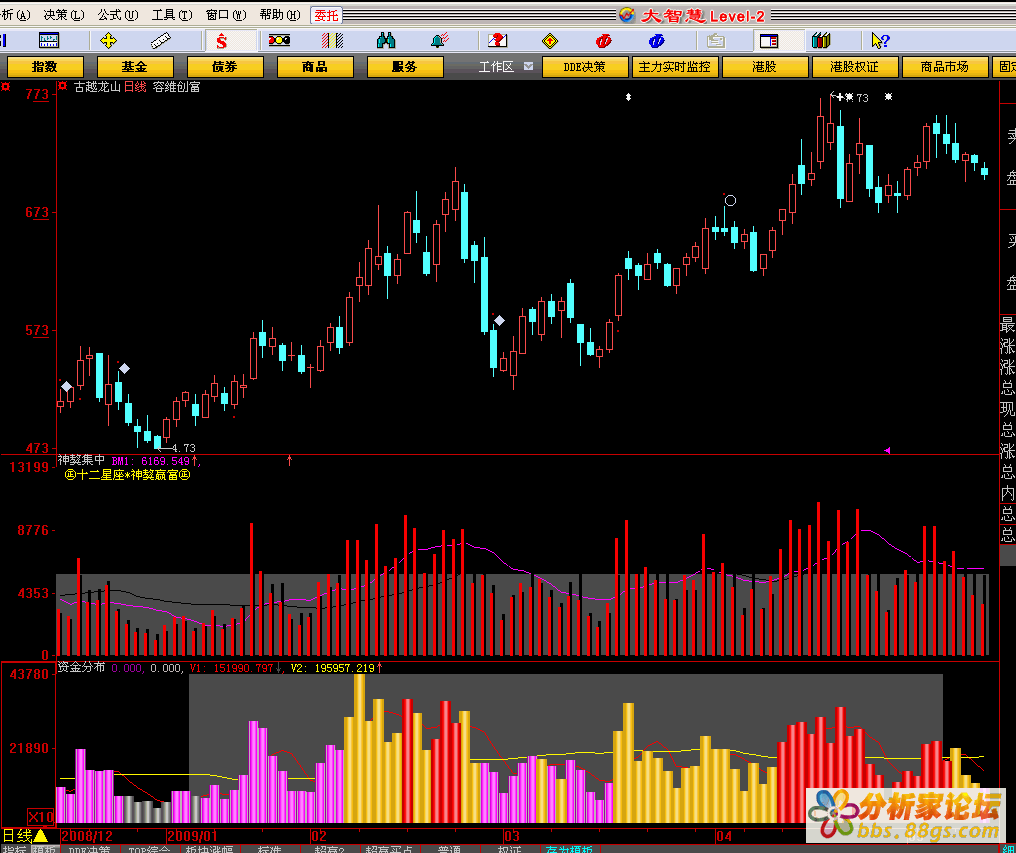Open the 公式(U) menu

[117, 14]
